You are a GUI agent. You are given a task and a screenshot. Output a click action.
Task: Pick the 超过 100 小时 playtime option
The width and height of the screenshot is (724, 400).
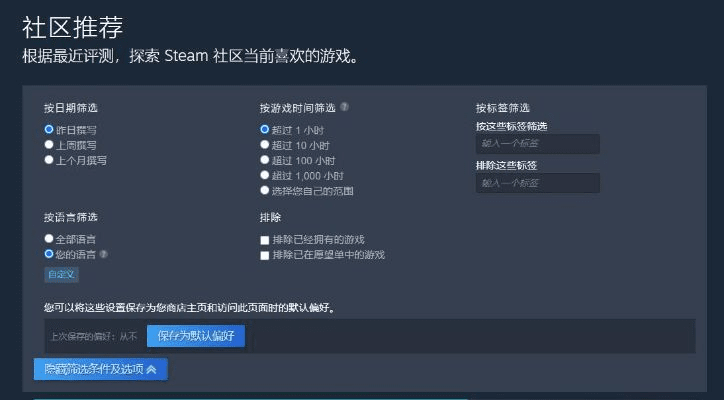pos(265,160)
